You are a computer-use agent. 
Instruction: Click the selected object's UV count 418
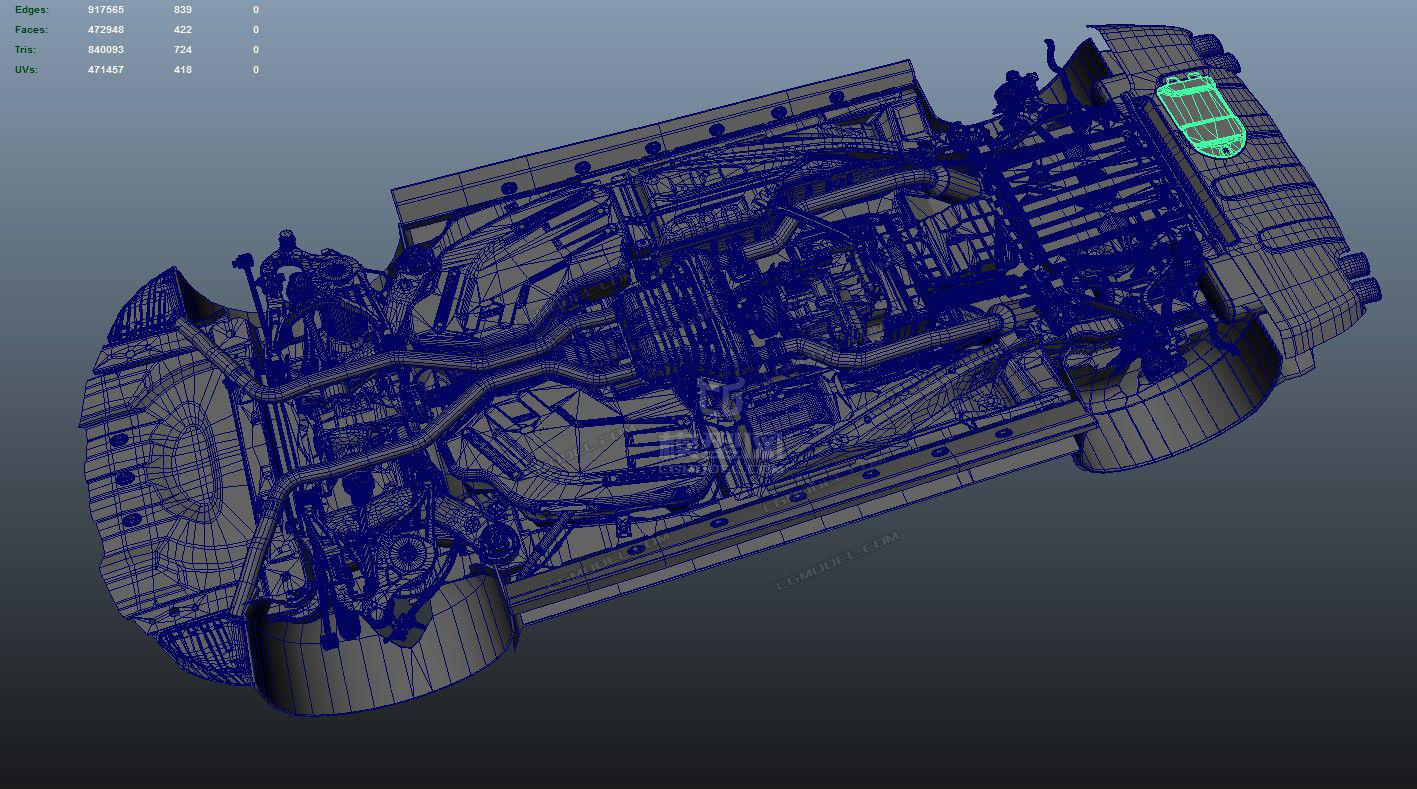pos(182,70)
